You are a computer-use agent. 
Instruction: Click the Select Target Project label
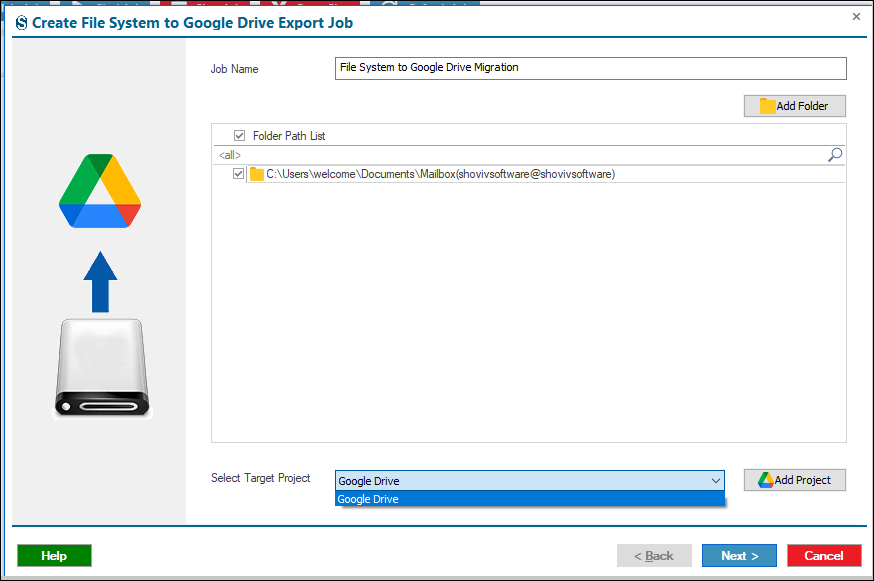coord(260,478)
